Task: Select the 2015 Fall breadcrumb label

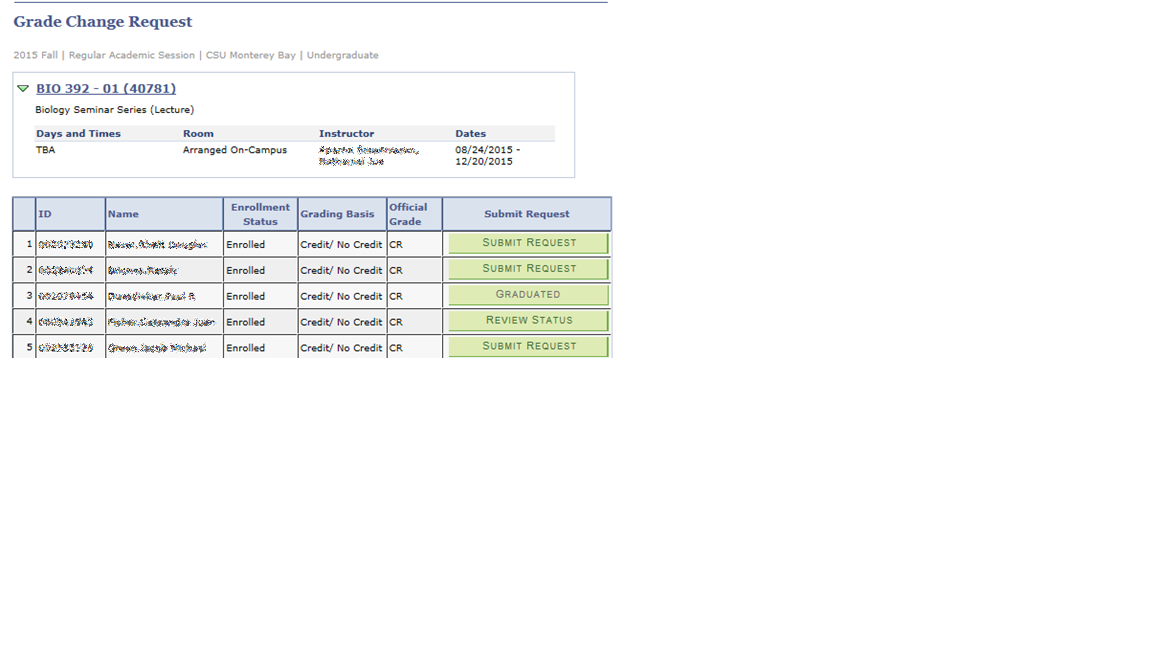Action: pyautogui.click(x=35, y=55)
